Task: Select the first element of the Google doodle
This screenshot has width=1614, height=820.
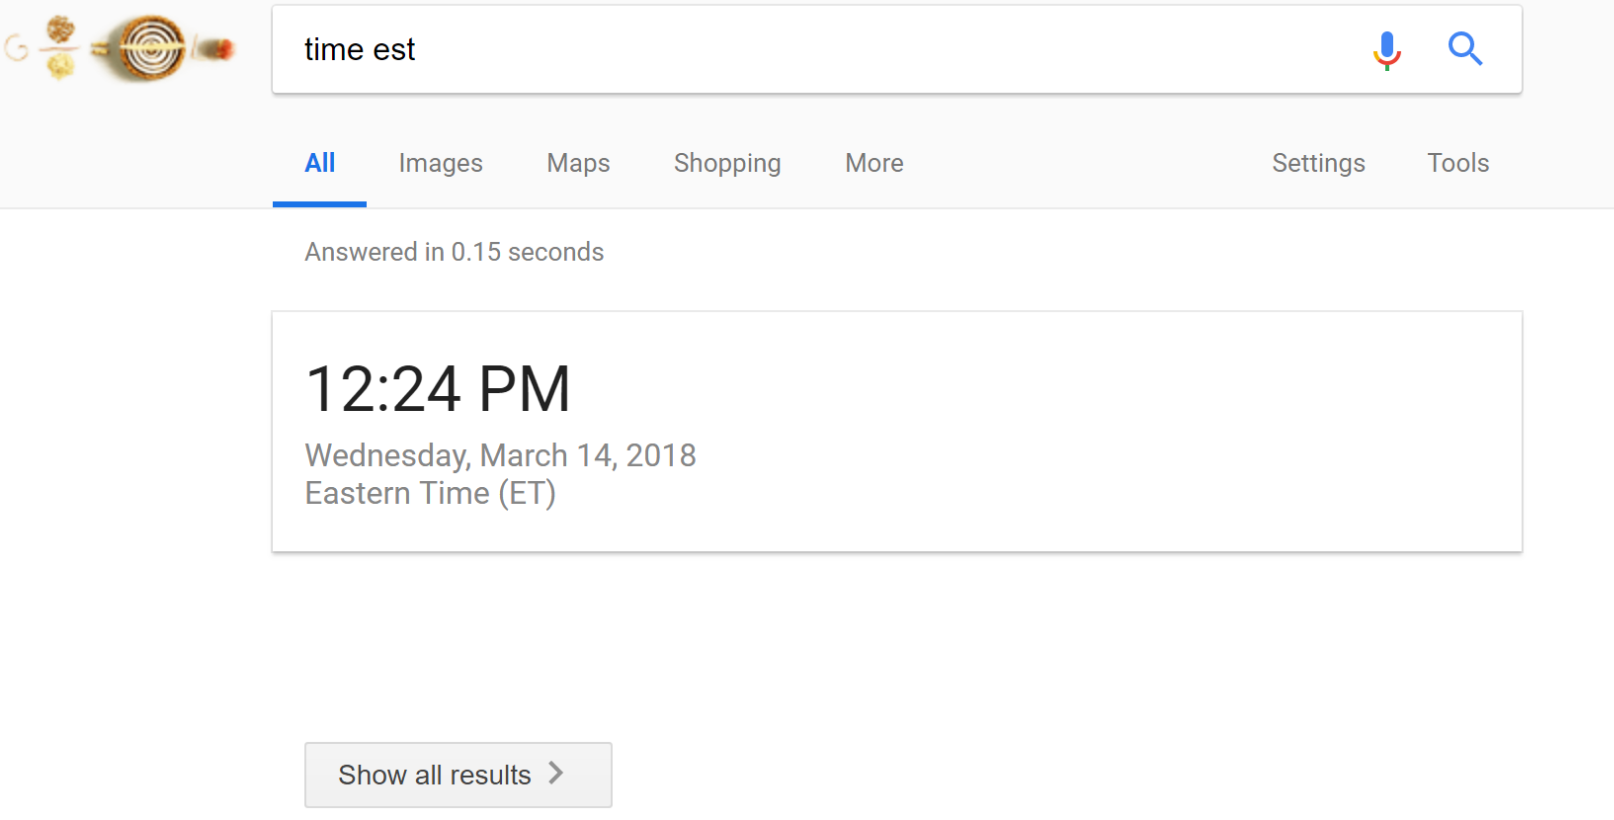Action: click(15, 48)
